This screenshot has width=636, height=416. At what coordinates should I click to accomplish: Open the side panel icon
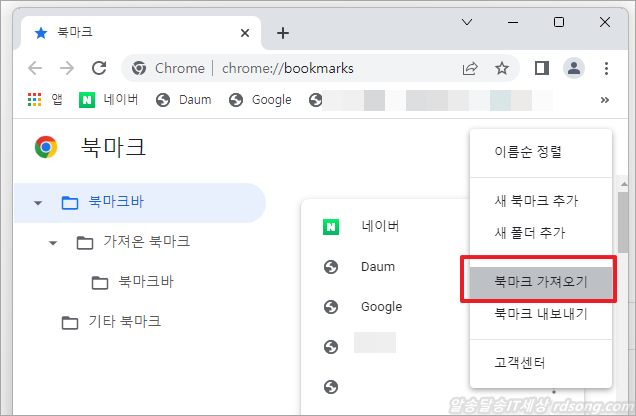pyautogui.click(x=542, y=69)
